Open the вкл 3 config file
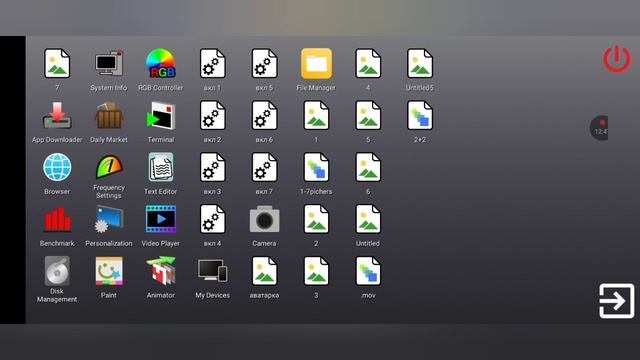The width and height of the screenshot is (640, 360). pos(213,167)
